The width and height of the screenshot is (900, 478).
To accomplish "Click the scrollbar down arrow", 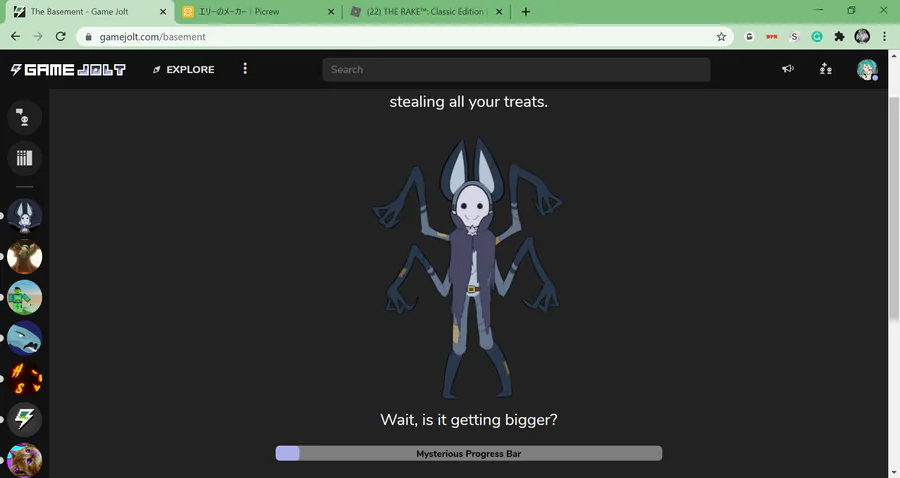I will click(894, 472).
